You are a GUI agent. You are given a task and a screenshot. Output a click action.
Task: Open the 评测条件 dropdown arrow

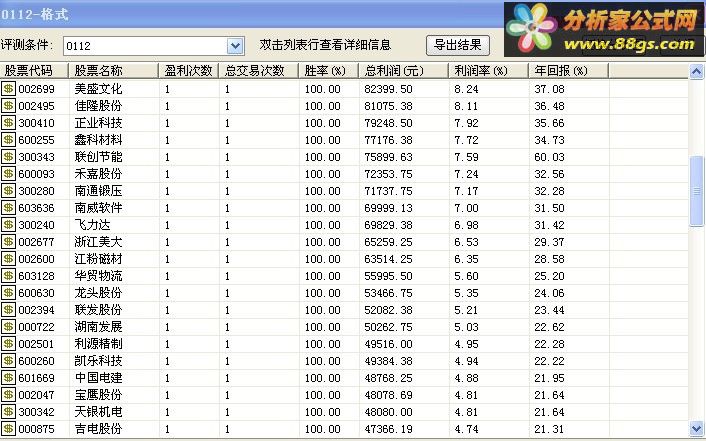pos(235,46)
